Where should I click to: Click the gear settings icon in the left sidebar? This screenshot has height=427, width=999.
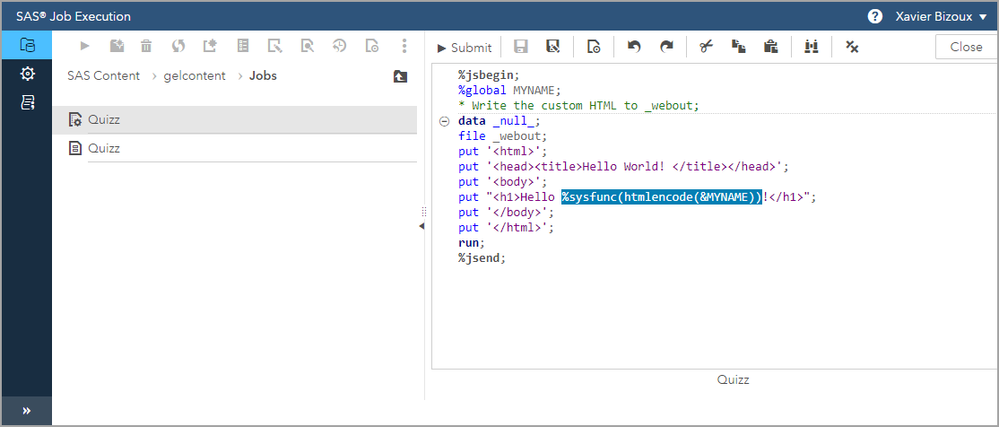(27, 74)
